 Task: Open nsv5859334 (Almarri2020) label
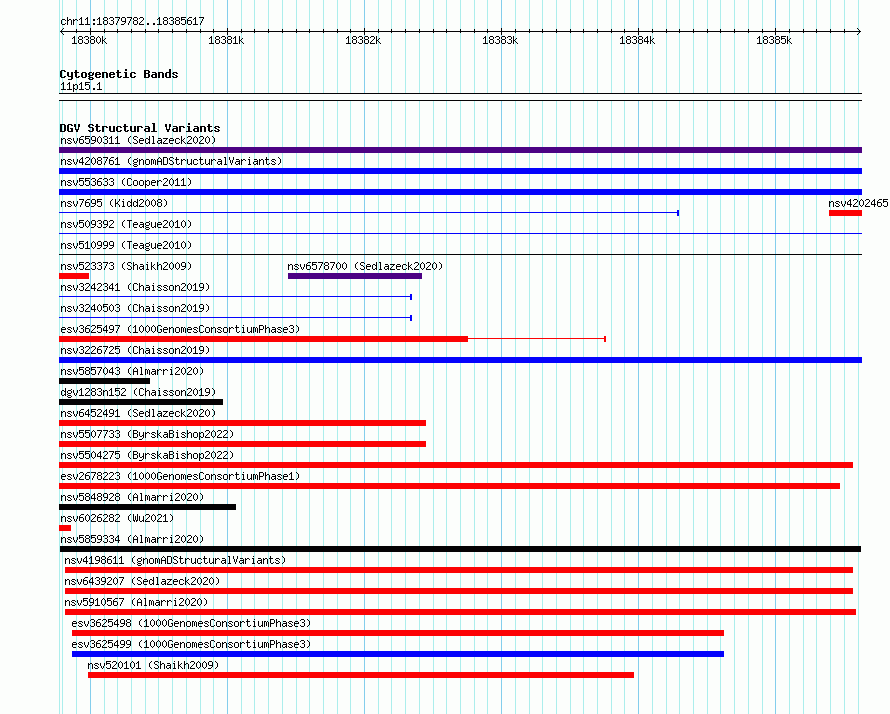(132, 539)
